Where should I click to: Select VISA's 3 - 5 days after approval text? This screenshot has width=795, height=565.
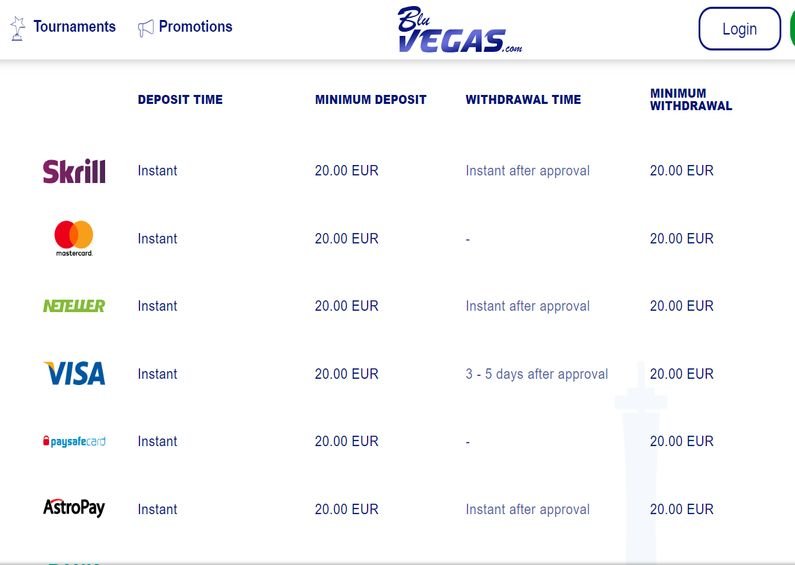click(536, 374)
